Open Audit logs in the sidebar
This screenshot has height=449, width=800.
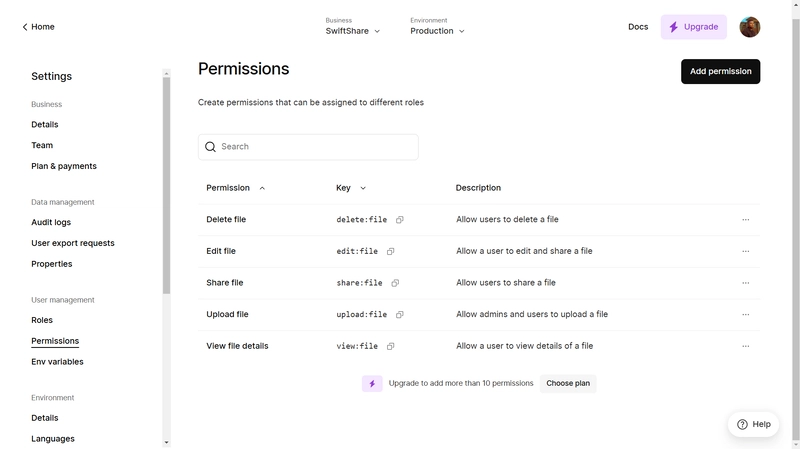click(x=51, y=222)
